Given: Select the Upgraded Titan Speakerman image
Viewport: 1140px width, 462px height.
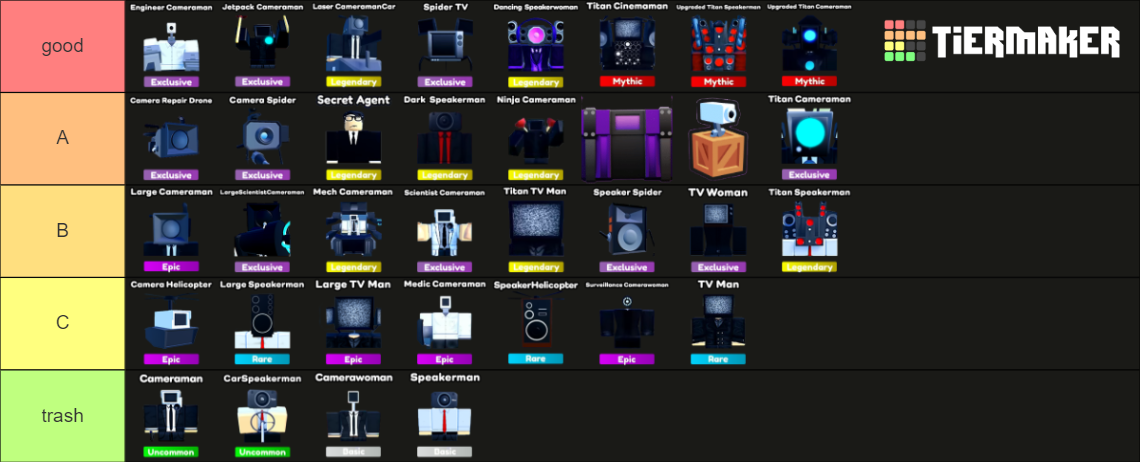Looking at the screenshot, I should (717, 46).
